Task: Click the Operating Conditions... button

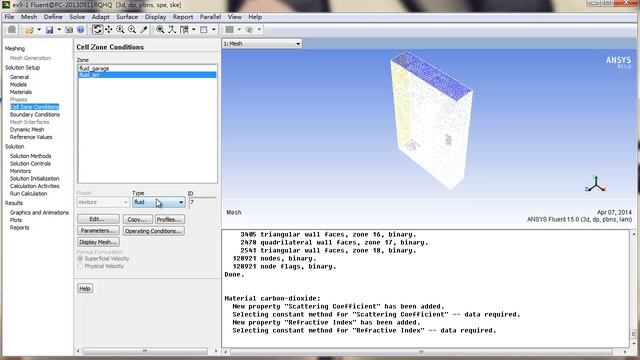Action: [x=153, y=231]
